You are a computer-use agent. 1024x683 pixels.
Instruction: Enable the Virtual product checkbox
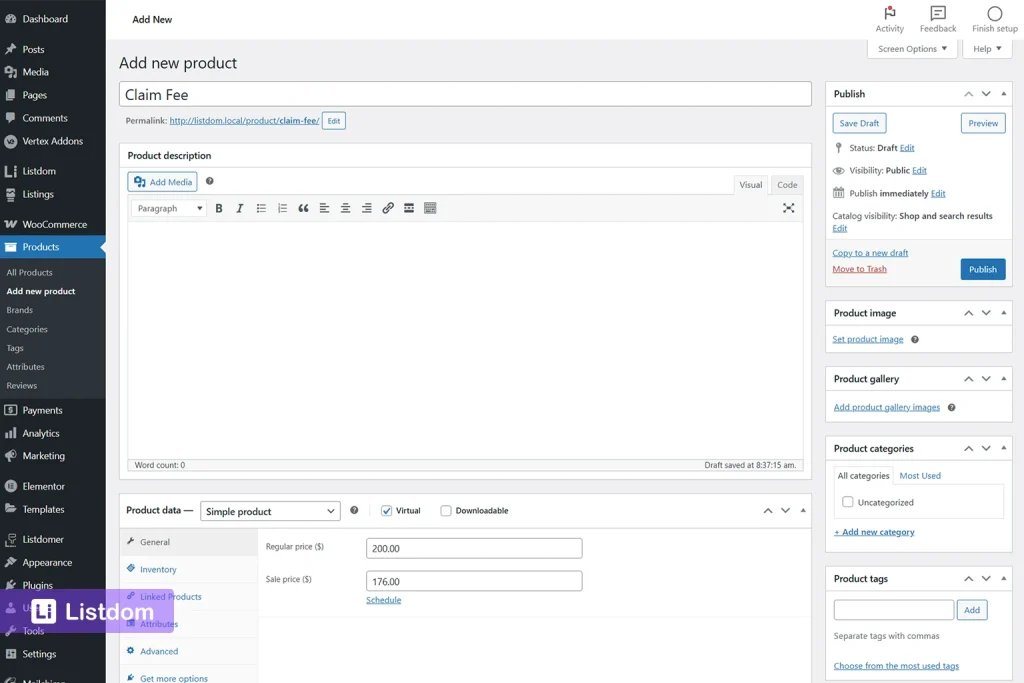coord(387,511)
